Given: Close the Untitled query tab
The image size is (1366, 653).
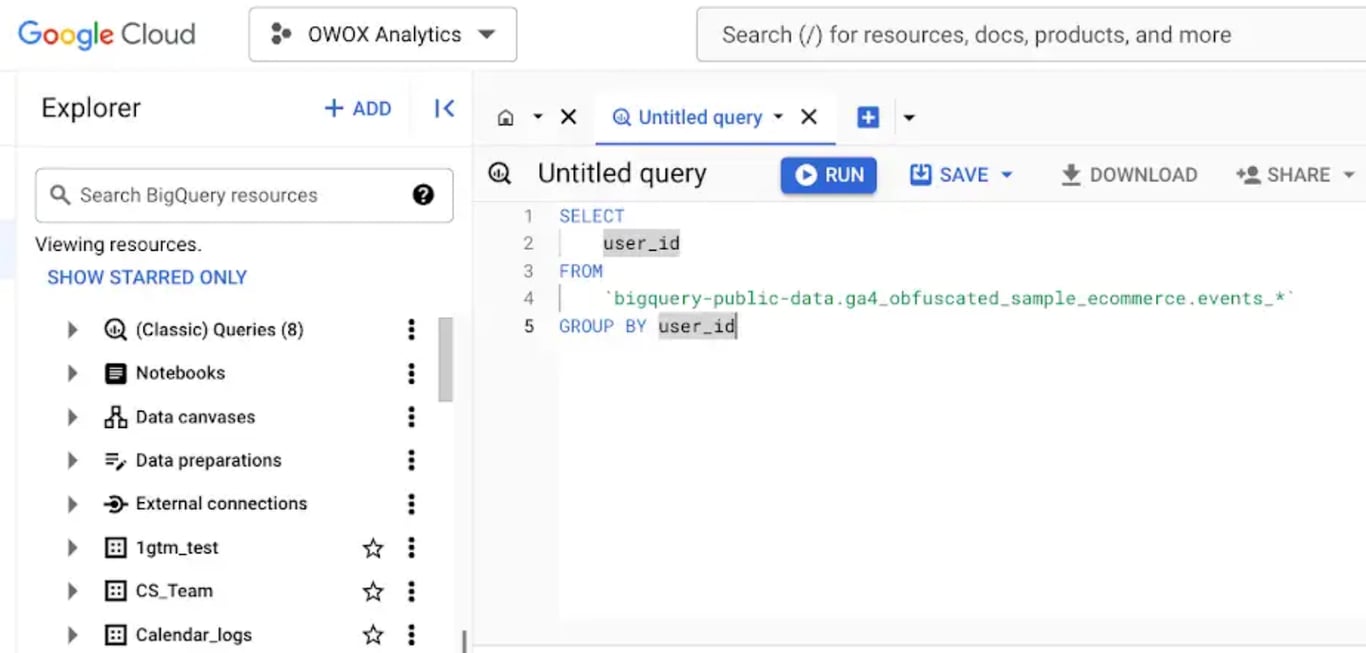Looking at the screenshot, I should 809,117.
